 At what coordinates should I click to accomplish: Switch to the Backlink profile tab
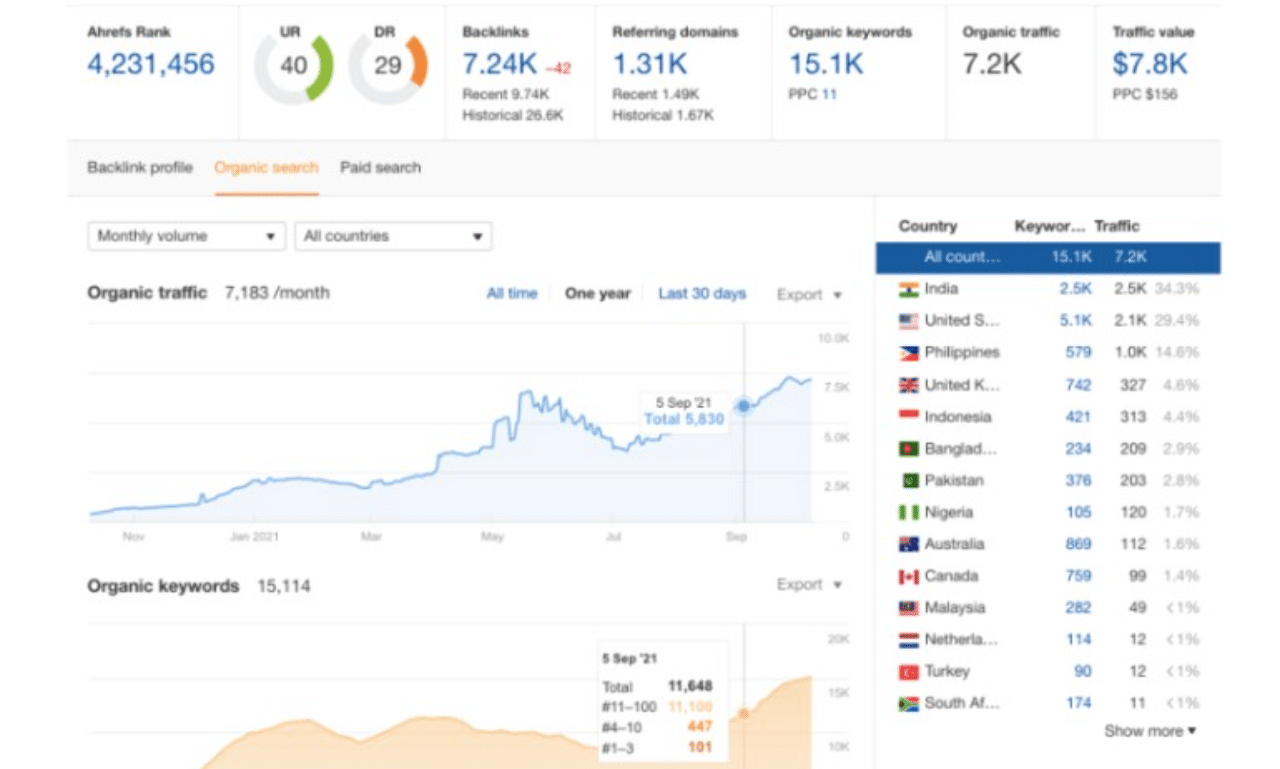(139, 167)
